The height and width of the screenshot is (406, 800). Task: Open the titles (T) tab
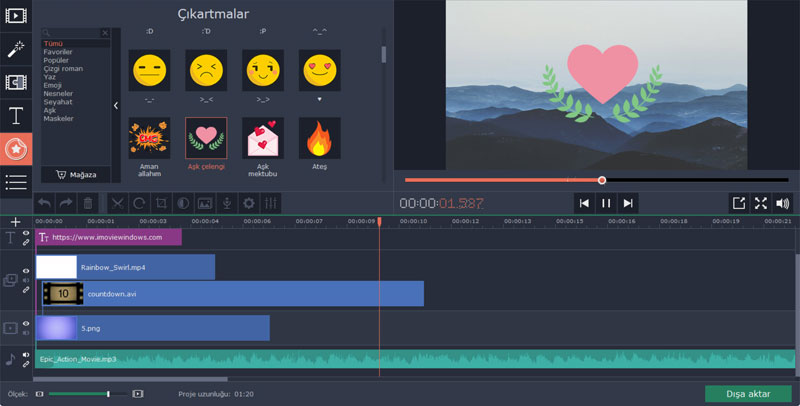(16, 116)
